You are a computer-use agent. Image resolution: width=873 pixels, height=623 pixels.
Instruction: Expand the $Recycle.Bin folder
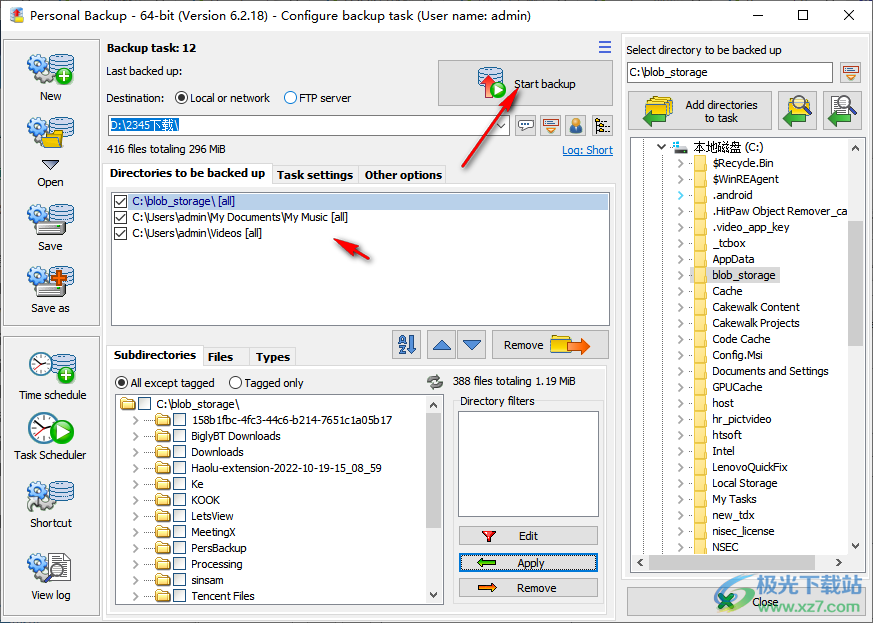point(680,163)
